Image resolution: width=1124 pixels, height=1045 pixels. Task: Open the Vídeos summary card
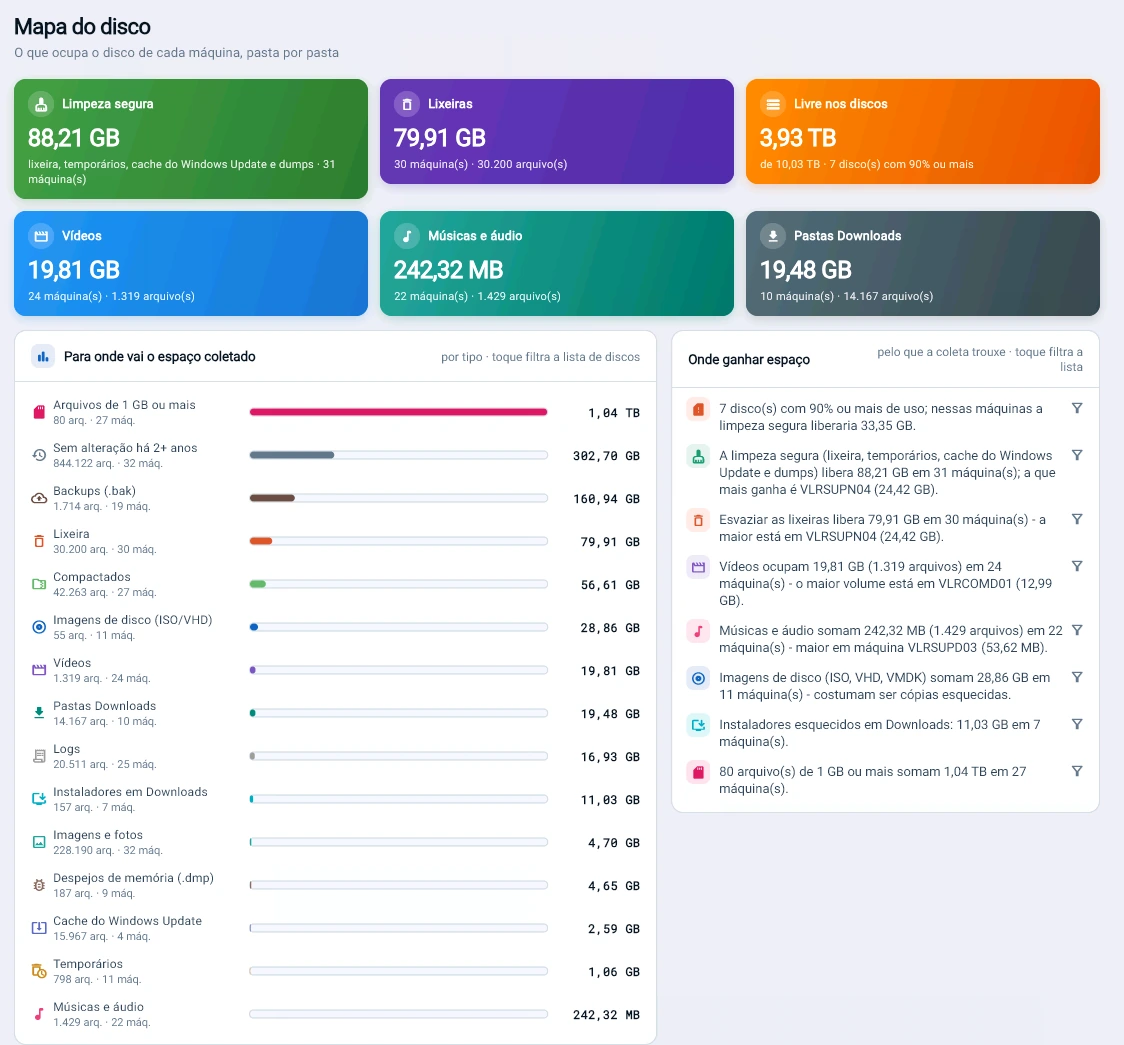191,263
